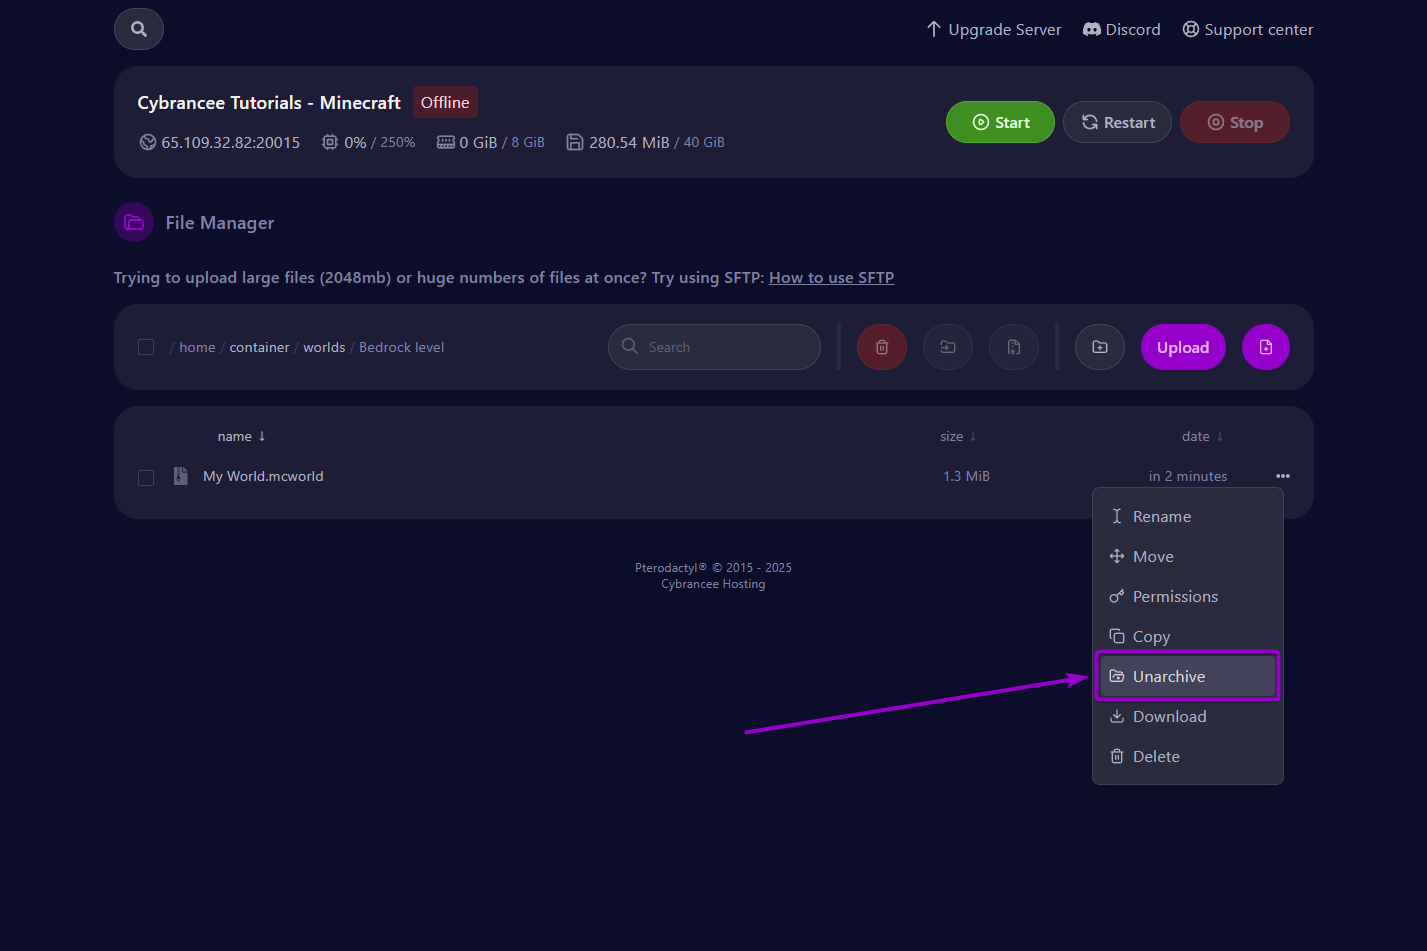Click the File Manager folder icon
1427x951 pixels.
pyautogui.click(x=134, y=222)
